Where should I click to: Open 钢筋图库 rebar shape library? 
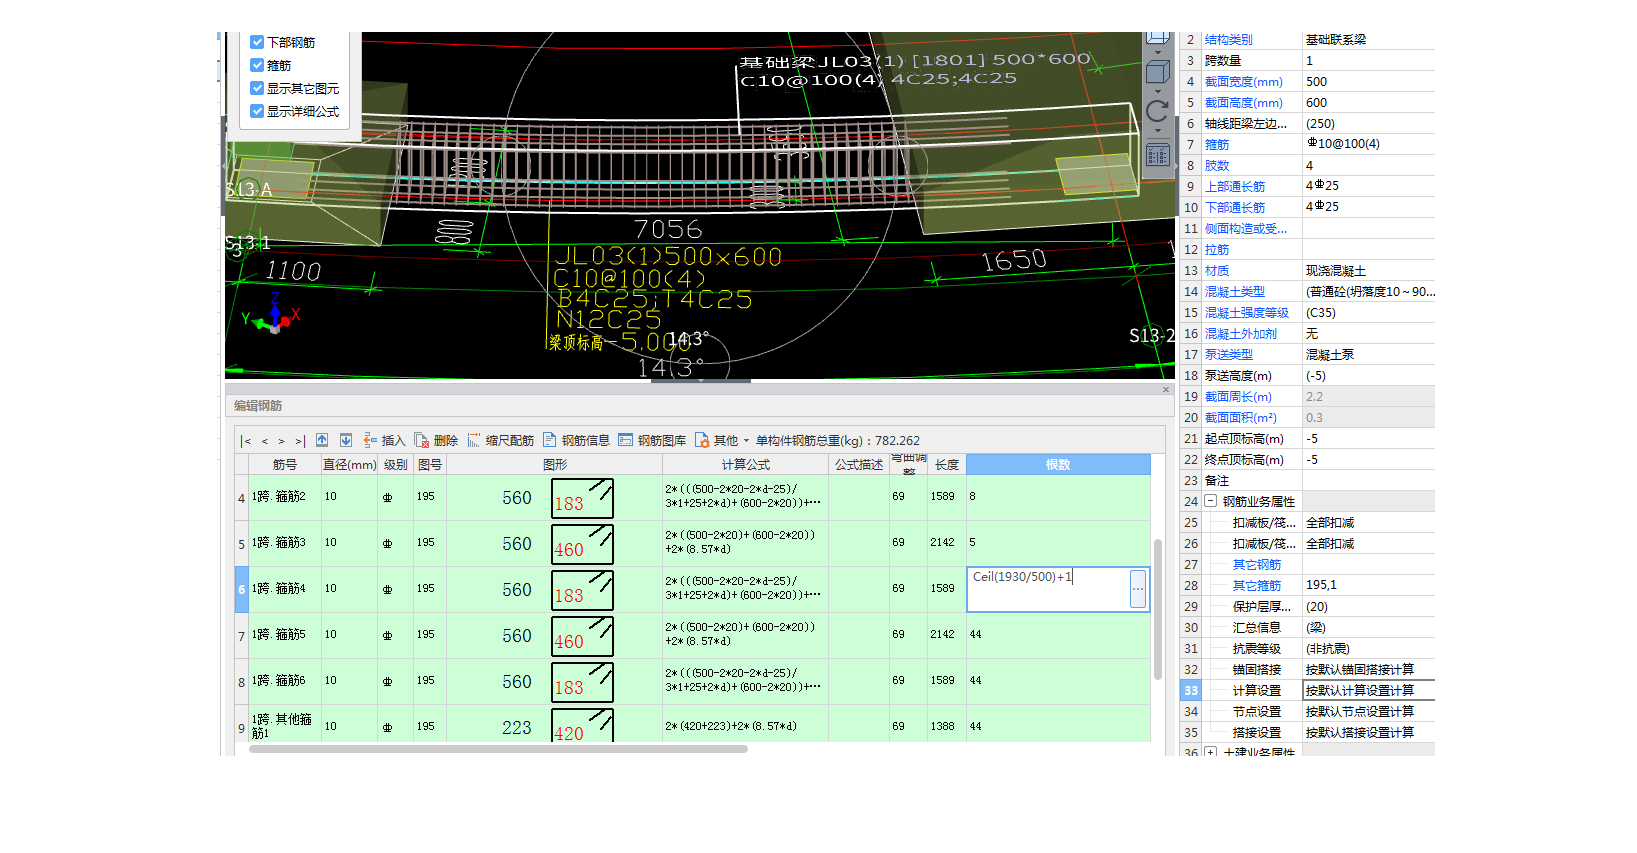652,440
